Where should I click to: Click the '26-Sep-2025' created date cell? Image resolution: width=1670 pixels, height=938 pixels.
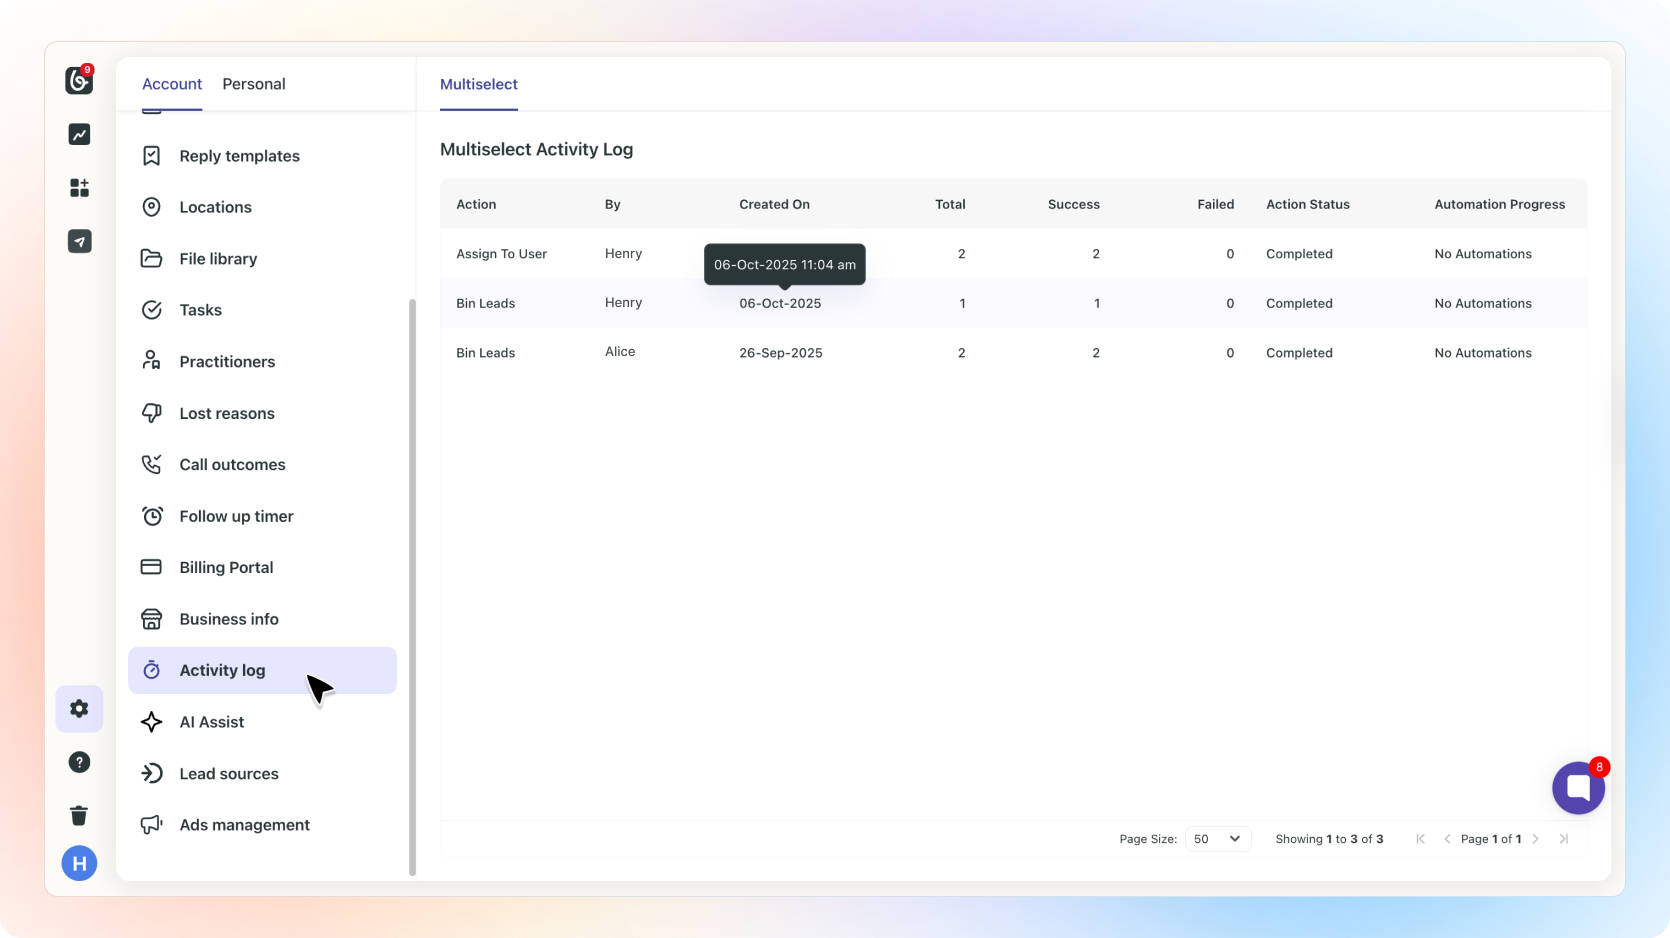[781, 353]
